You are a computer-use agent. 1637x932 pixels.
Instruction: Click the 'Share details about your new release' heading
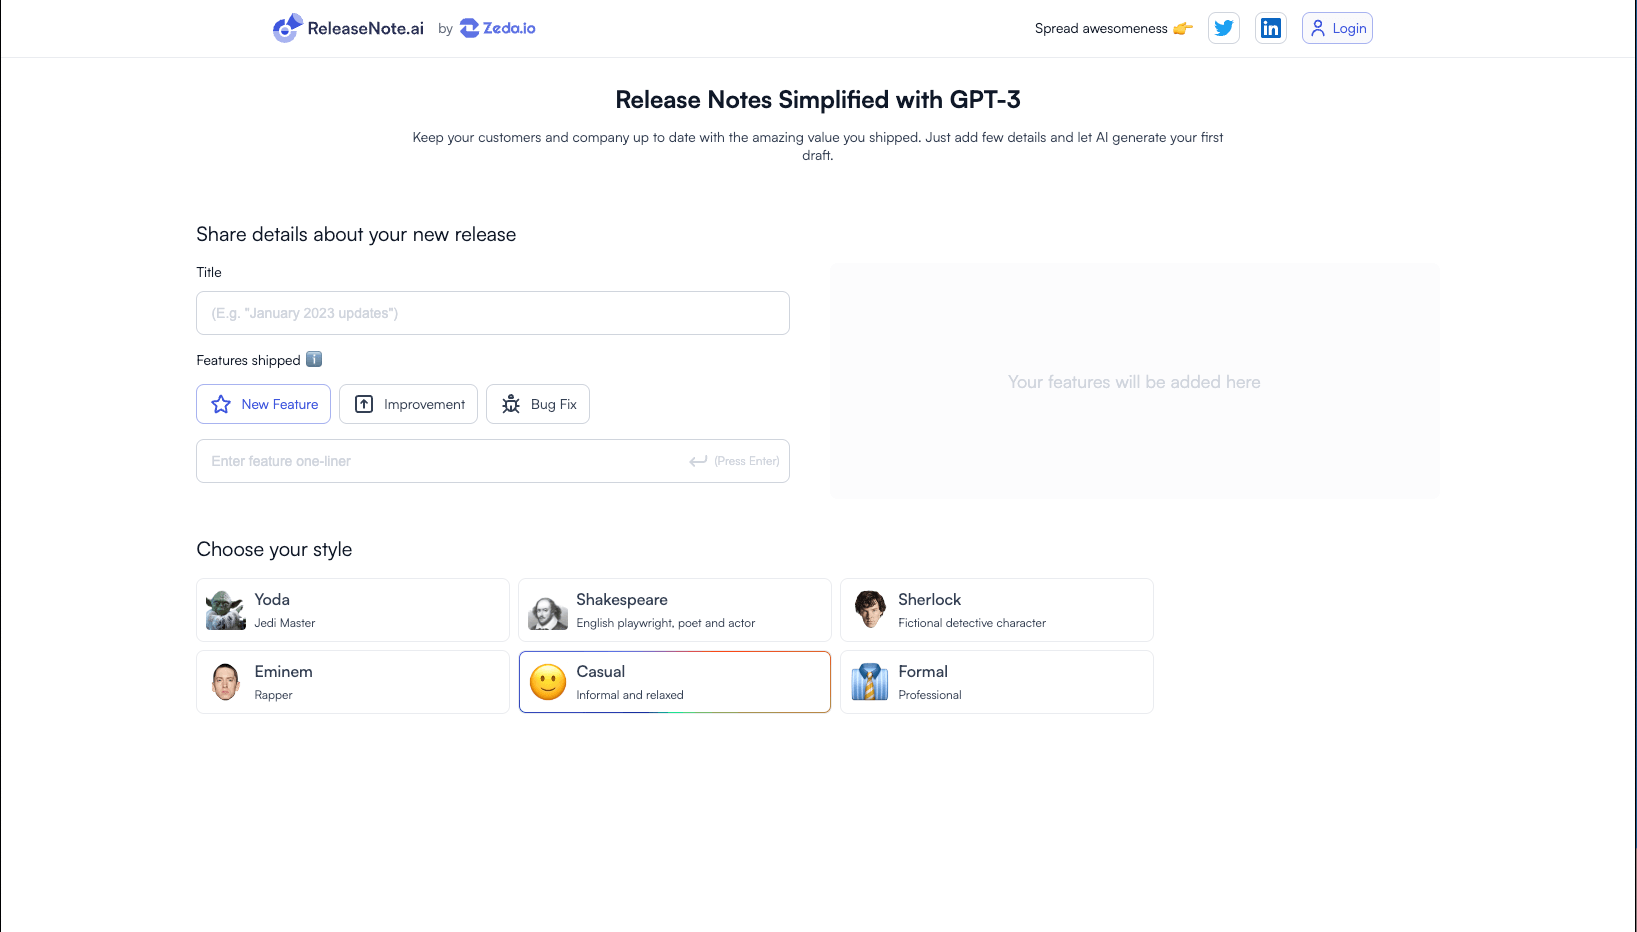pos(356,234)
